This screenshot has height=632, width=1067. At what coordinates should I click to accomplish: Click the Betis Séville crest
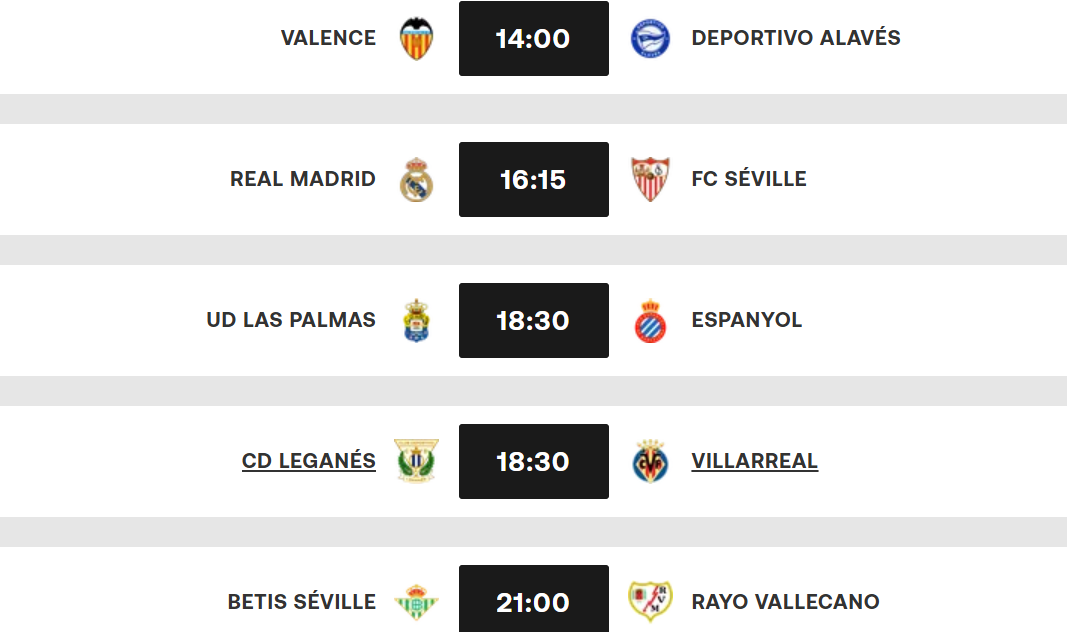(417, 601)
